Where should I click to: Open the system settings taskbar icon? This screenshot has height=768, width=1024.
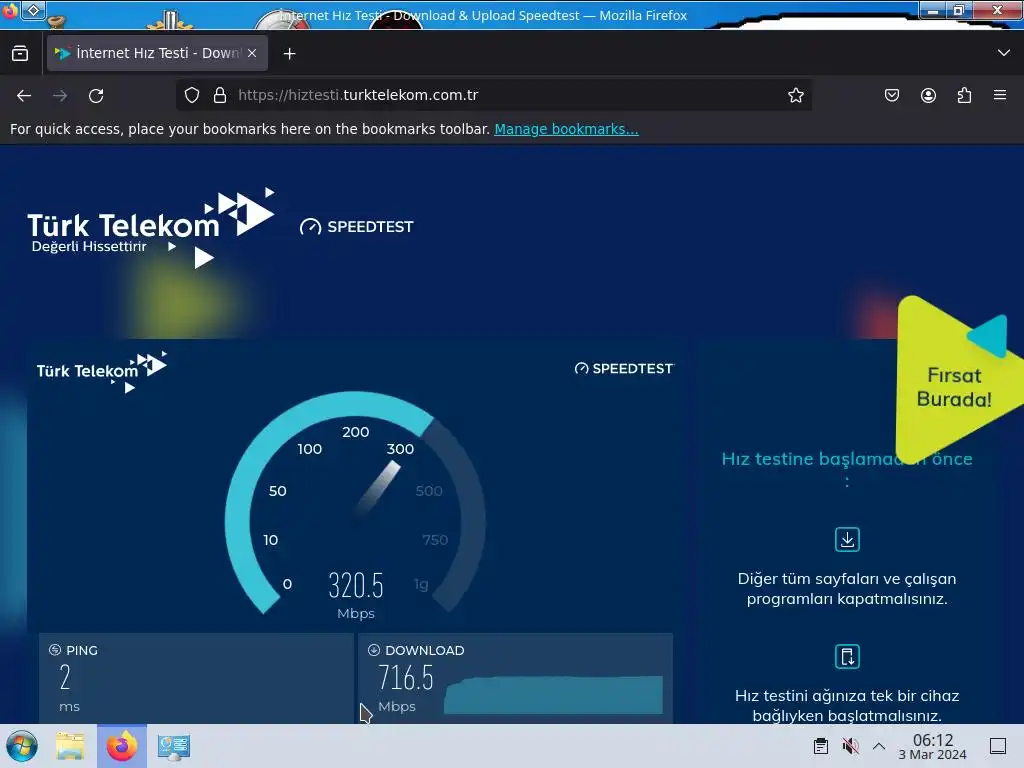click(x=174, y=746)
